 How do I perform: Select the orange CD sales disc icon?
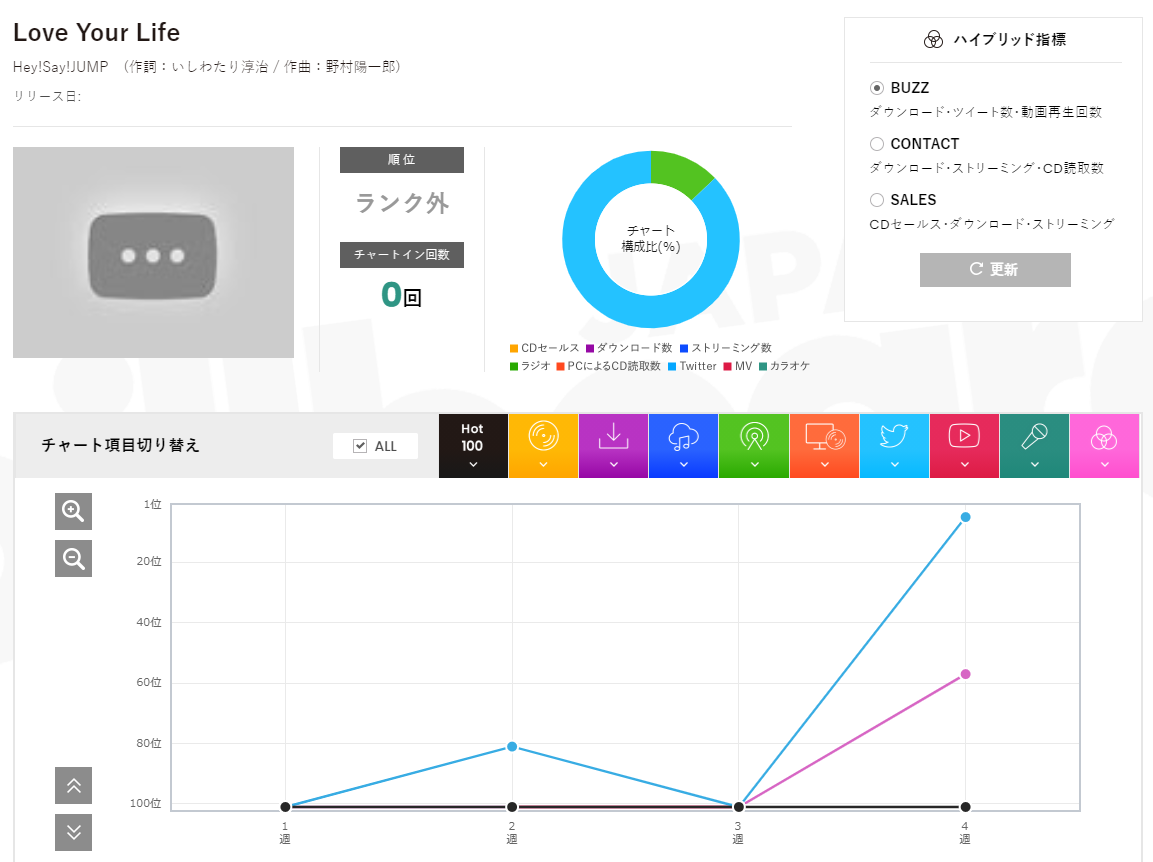click(x=543, y=436)
